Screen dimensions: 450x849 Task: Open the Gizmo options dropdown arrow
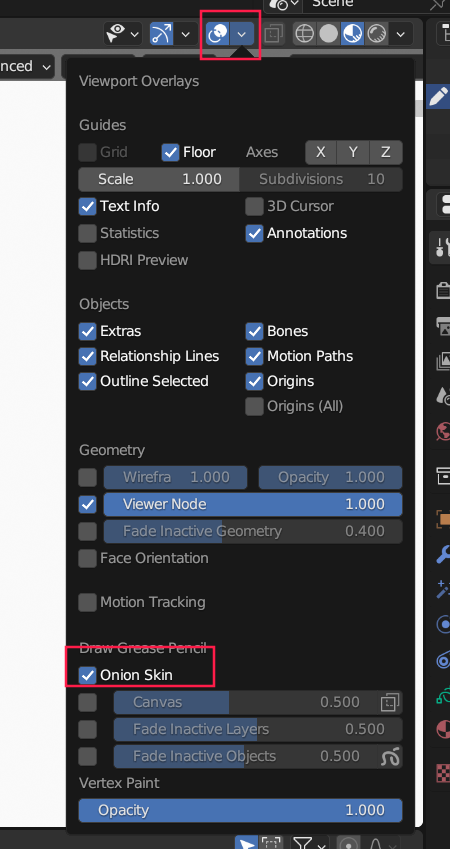pyautogui.click(x=185, y=34)
